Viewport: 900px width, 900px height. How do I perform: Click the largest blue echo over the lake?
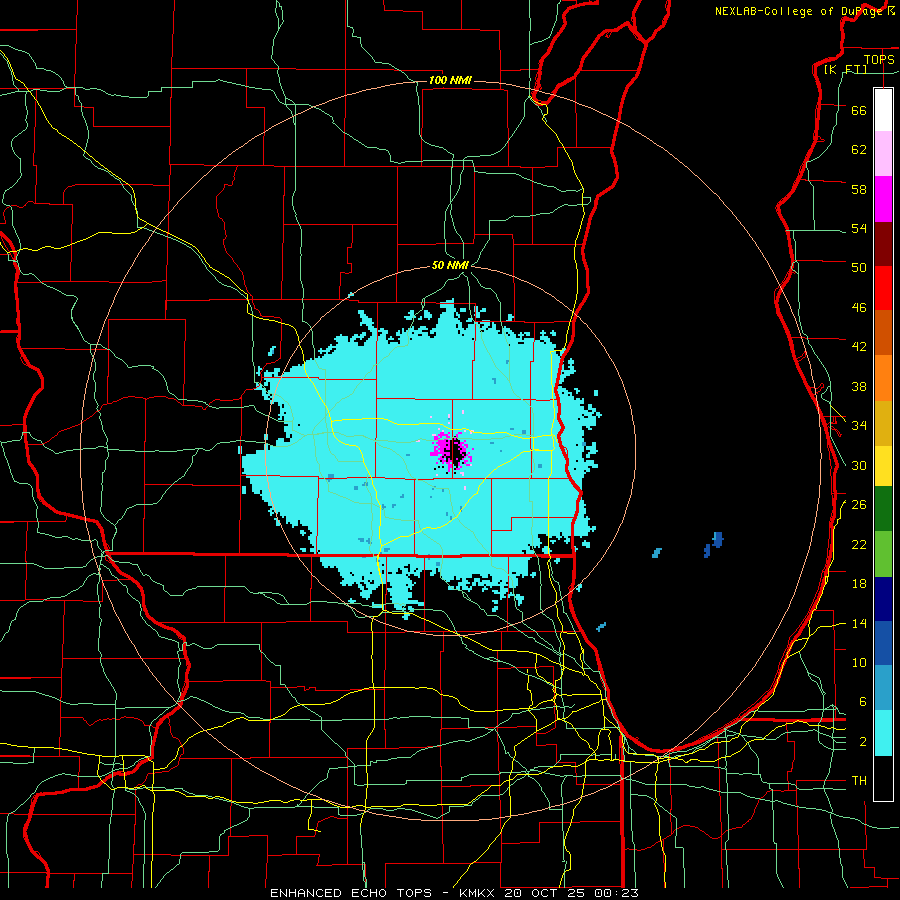pos(717,540)
